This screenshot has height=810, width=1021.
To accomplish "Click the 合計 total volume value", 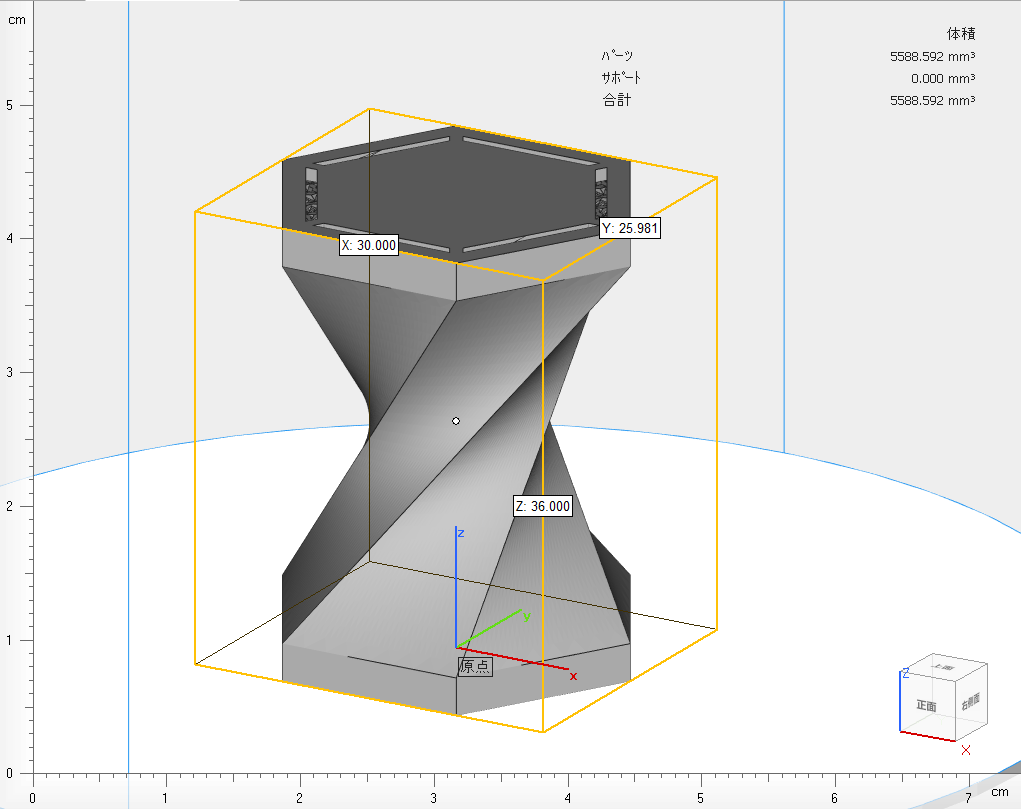I will (x=932, y=100).
